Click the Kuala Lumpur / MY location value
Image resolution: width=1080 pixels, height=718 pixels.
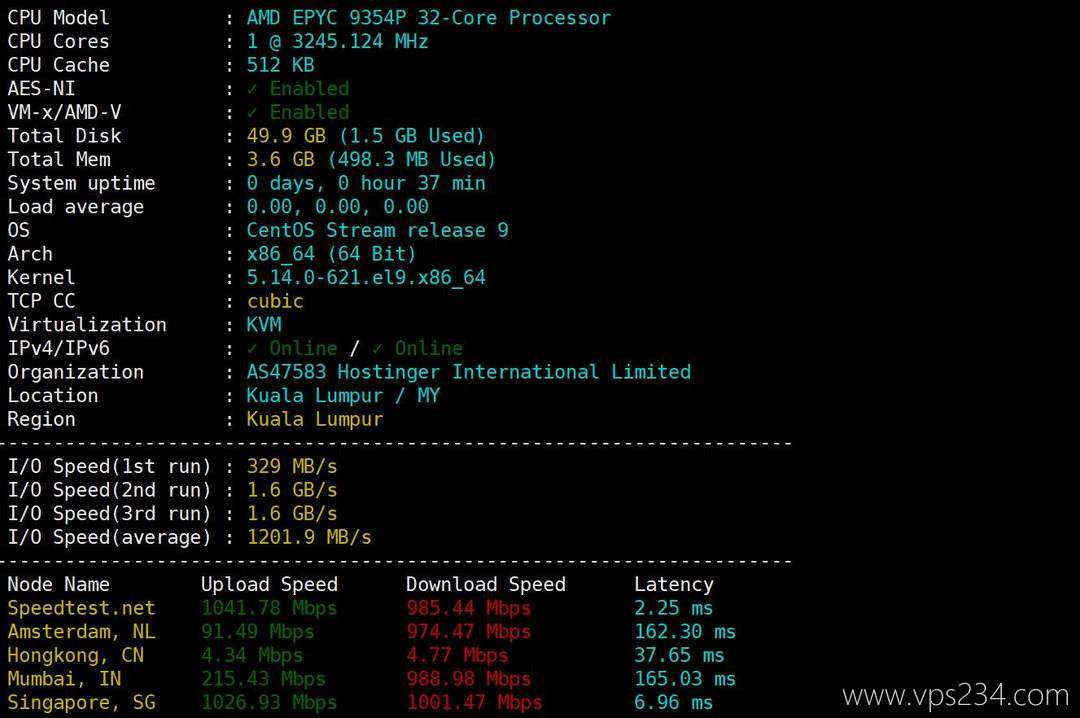(343, 396)
